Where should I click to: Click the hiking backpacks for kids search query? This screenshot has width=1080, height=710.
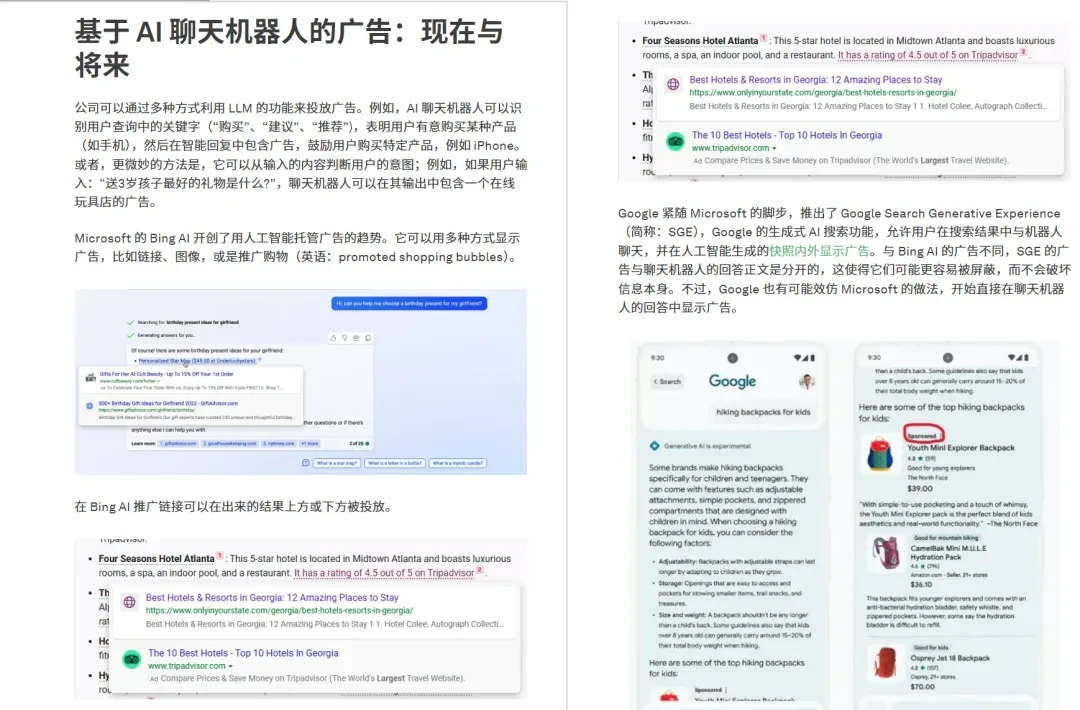763,412
